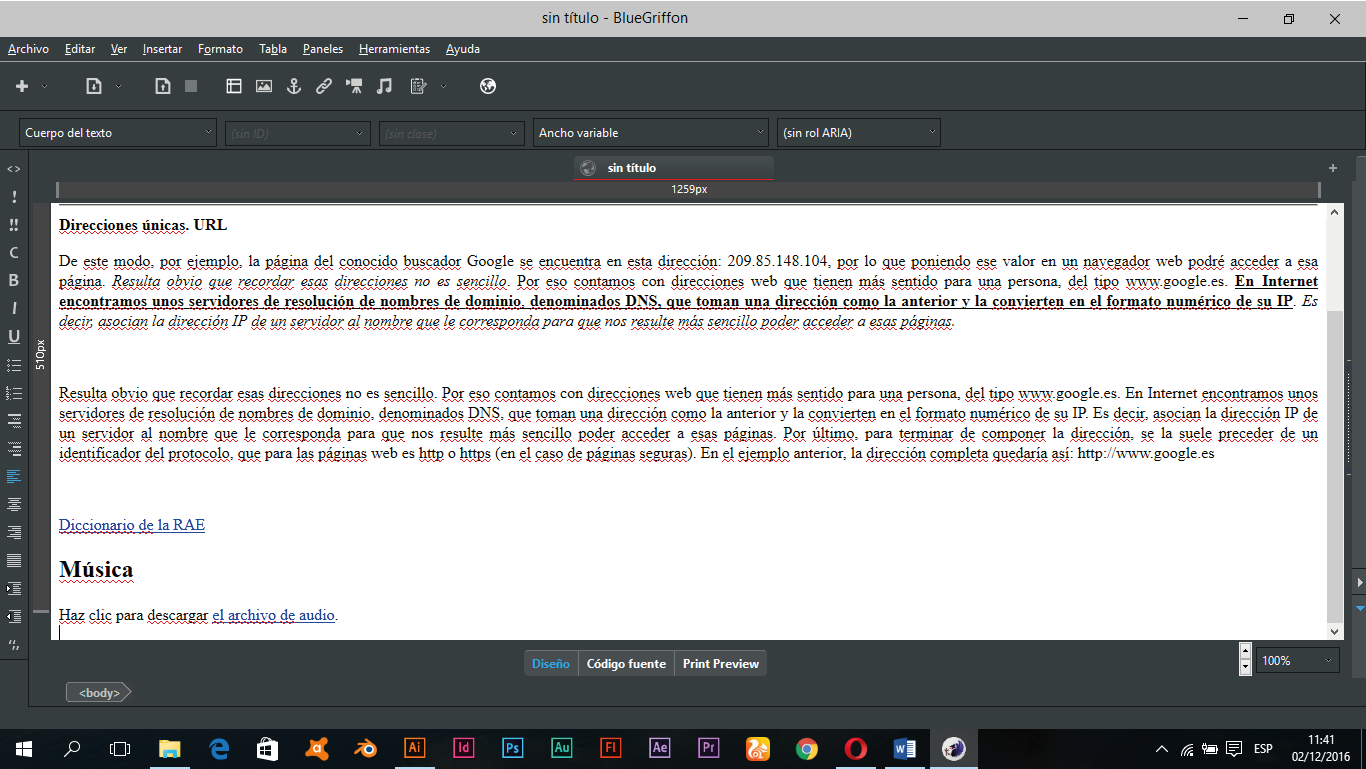Insert audio with the music note icon
Viewport: 1366px width, 769px height.
tap(384, 86)
